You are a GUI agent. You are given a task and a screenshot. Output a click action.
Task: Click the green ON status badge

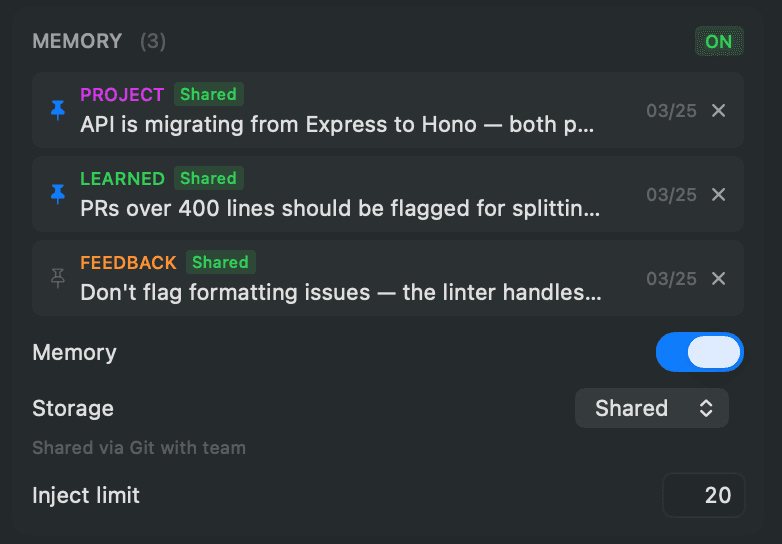tap(719, 41)
